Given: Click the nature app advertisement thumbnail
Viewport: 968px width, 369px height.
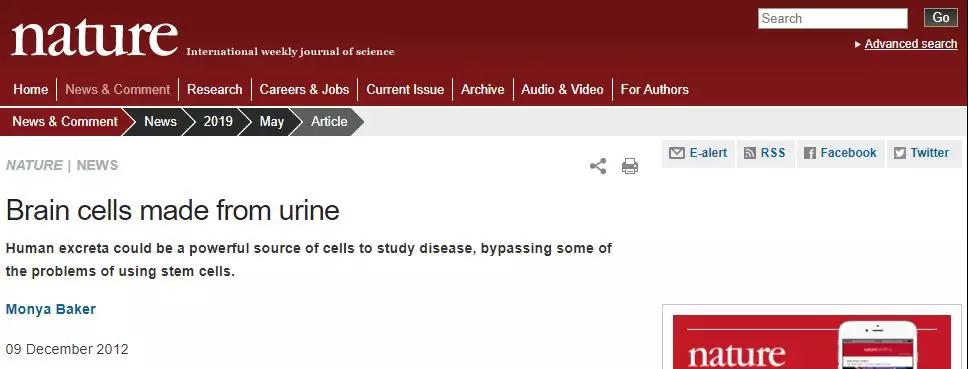Looking at the screenshot, I should (812, 342).
